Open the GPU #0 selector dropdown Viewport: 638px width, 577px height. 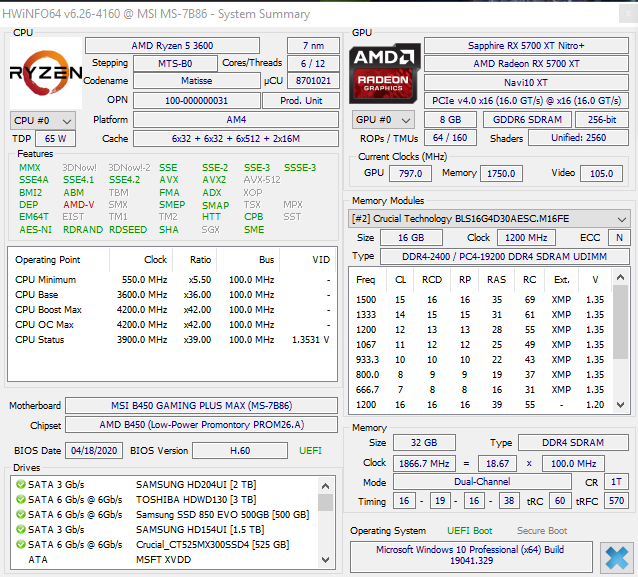[383, 120]
